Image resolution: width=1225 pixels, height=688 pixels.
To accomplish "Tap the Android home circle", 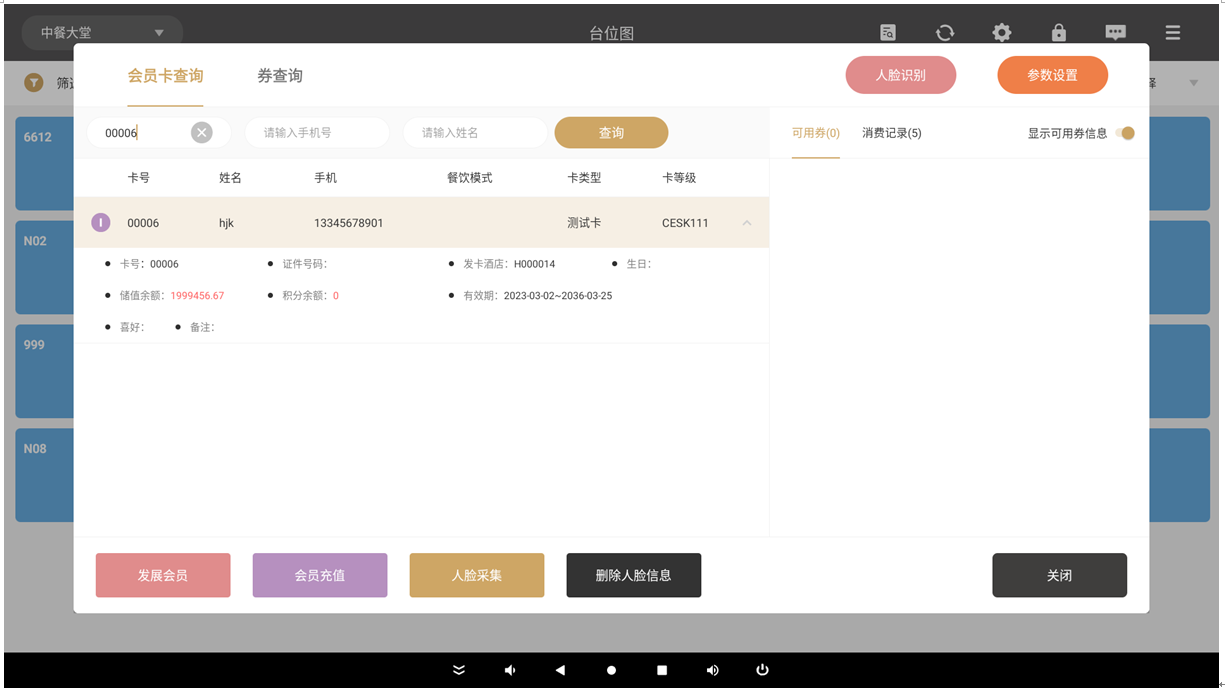I will pyautogui.click(x=611, y=670).
